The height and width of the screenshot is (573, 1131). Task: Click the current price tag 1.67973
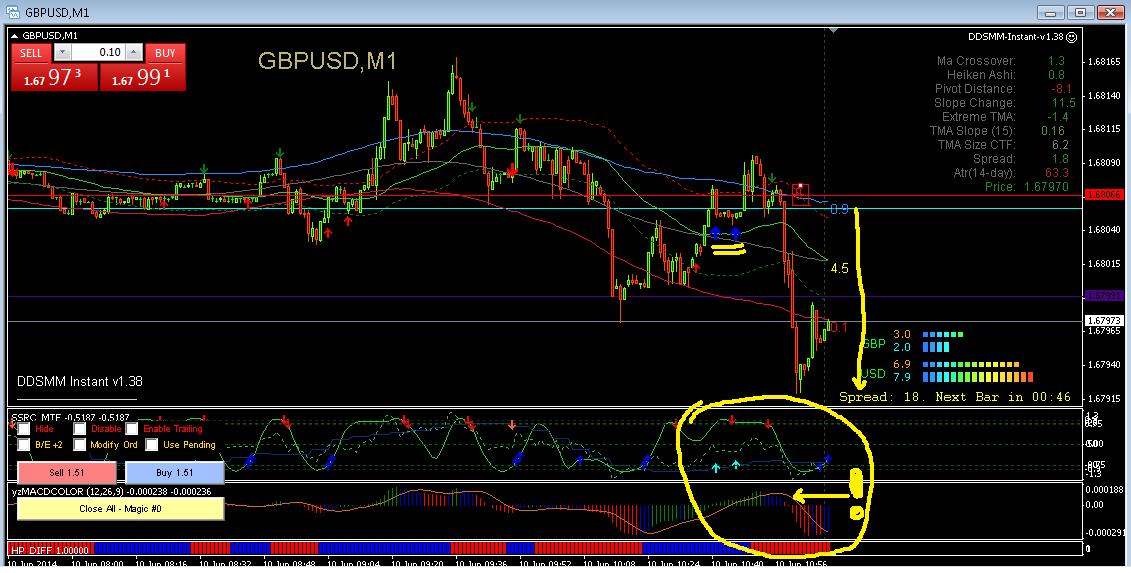tap(1104, 320)
